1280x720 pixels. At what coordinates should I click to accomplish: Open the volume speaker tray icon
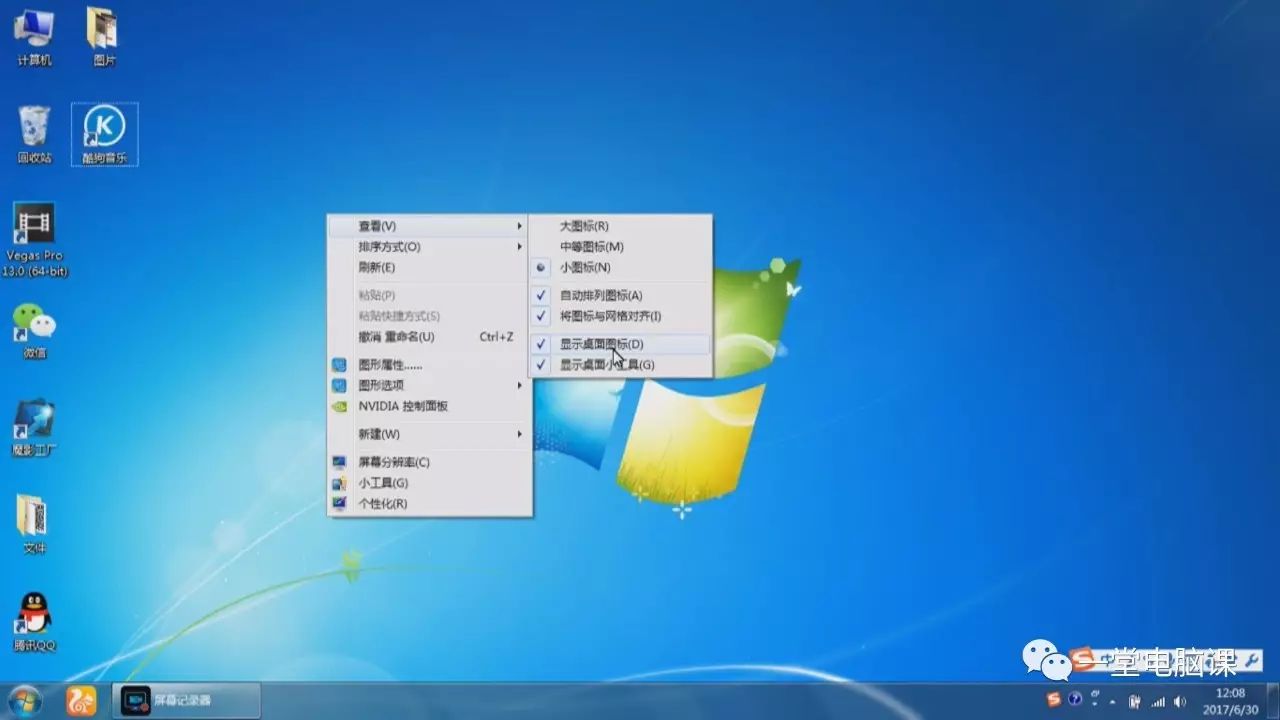tap(1180, 701)
